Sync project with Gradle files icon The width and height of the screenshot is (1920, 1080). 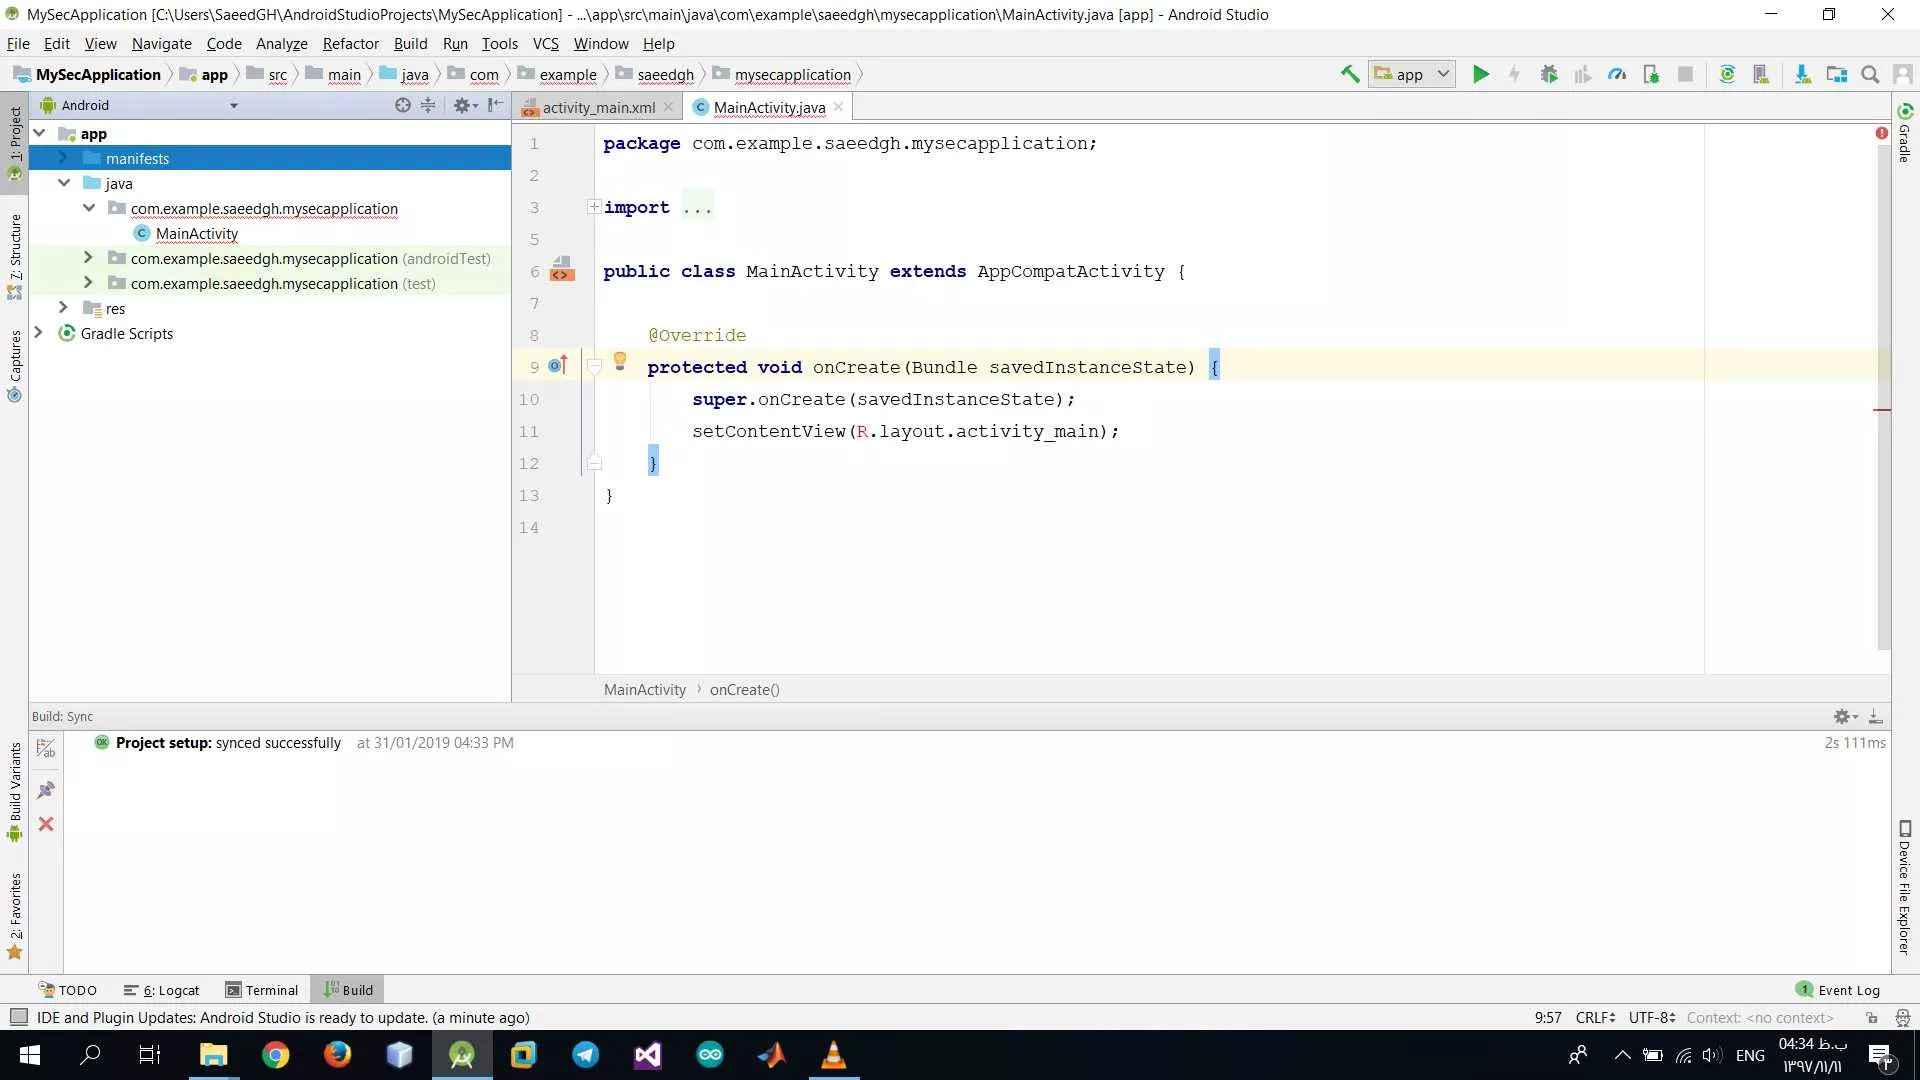point(1727,74)
